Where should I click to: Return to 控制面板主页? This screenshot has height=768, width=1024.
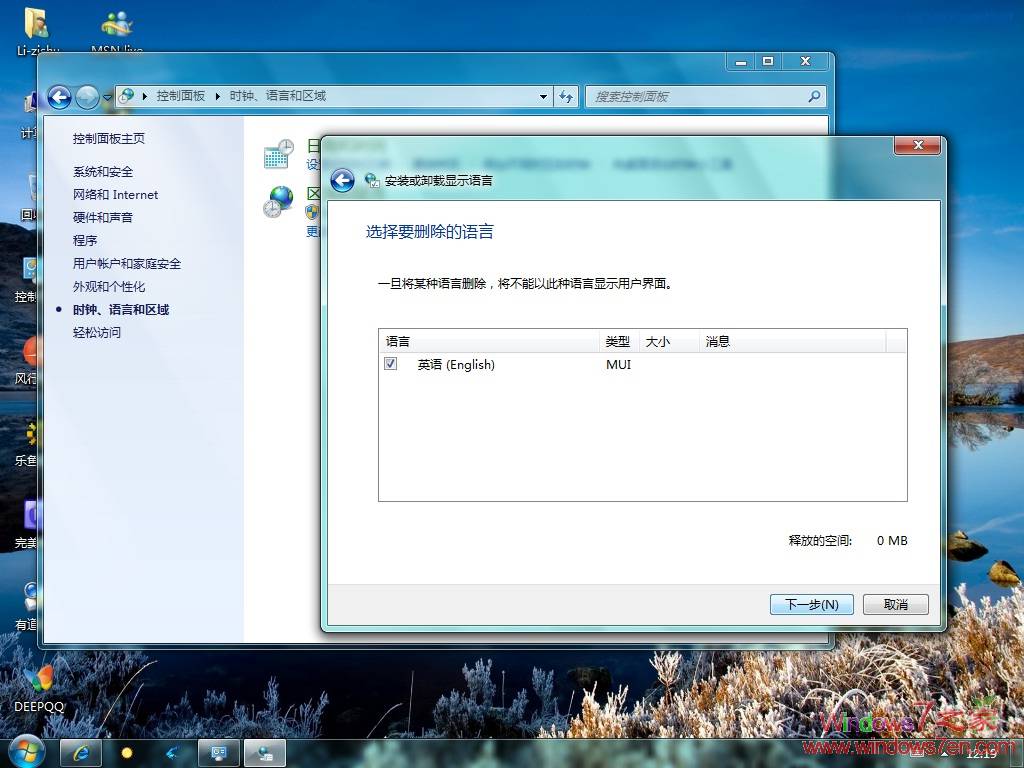(110, 138)
